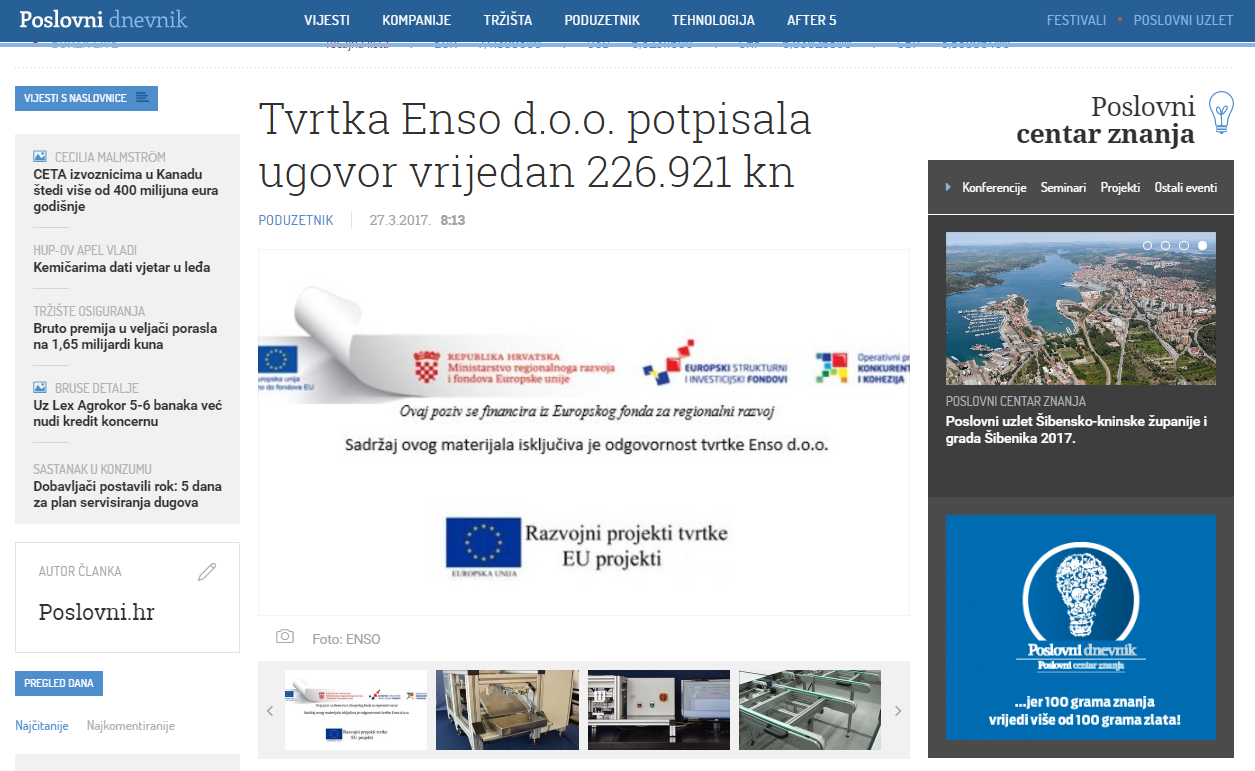Open Uz Lex Agrokor 5-6 banaka article
The image size is (1255, 771).
pos(127,413)
